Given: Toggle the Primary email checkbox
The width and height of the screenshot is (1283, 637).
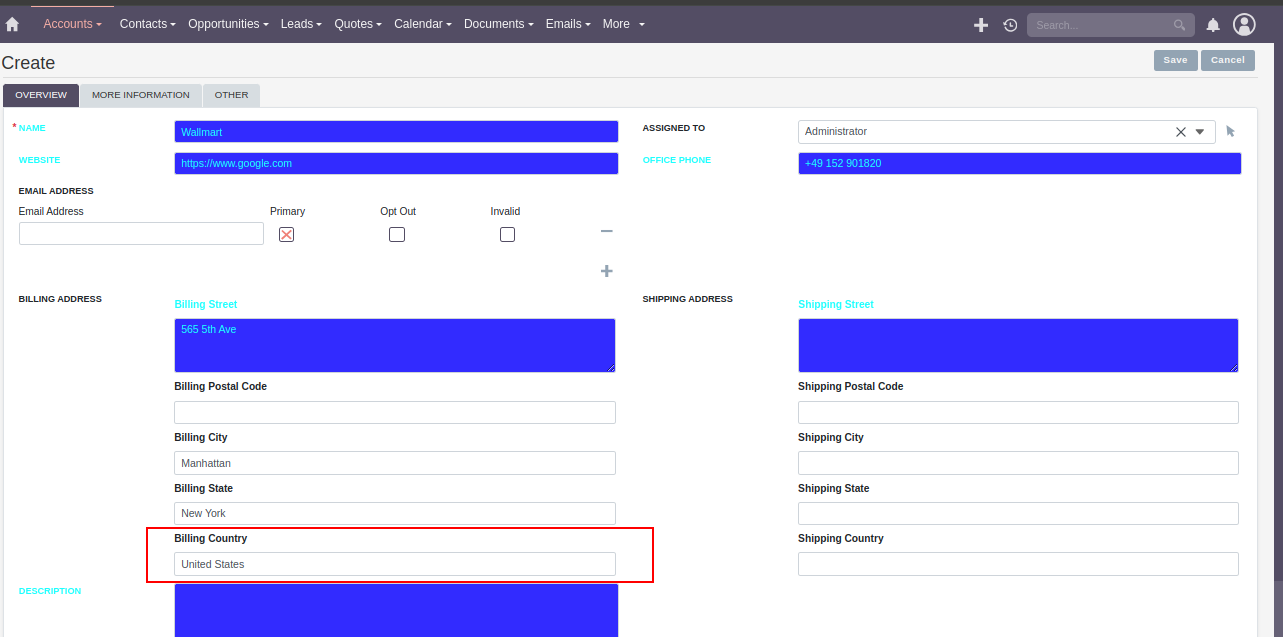Looking at the screenshot, I should pos(287,234).
